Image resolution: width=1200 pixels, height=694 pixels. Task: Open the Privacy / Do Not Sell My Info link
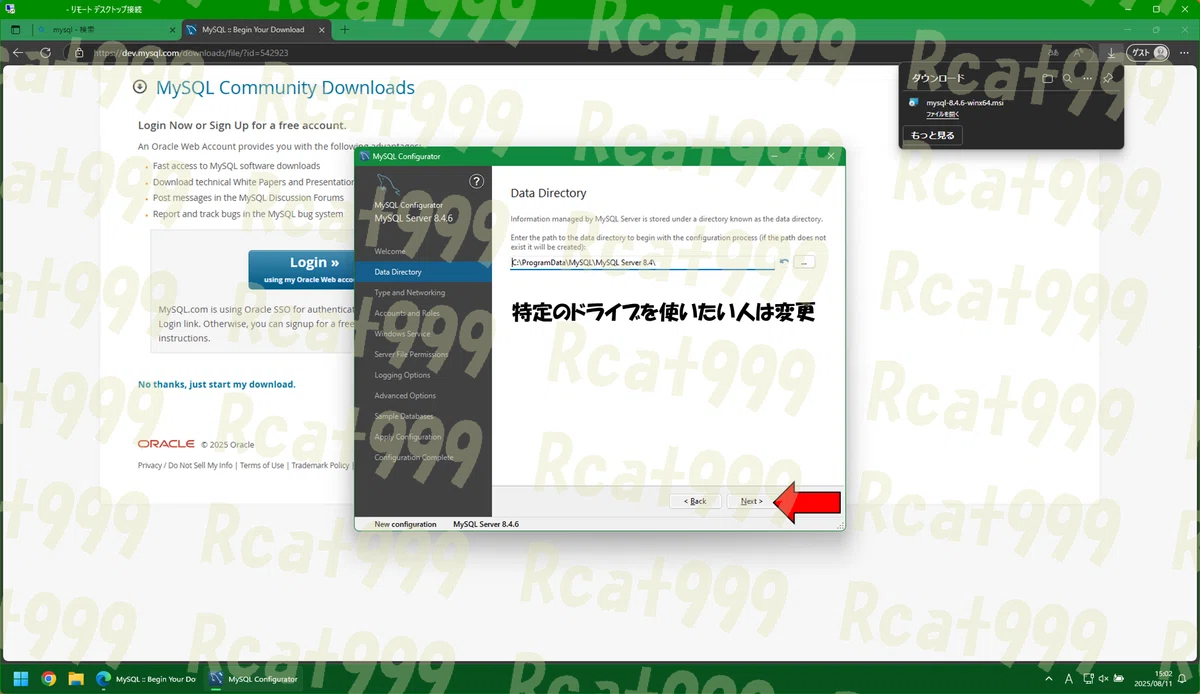[x=185, y=465]
